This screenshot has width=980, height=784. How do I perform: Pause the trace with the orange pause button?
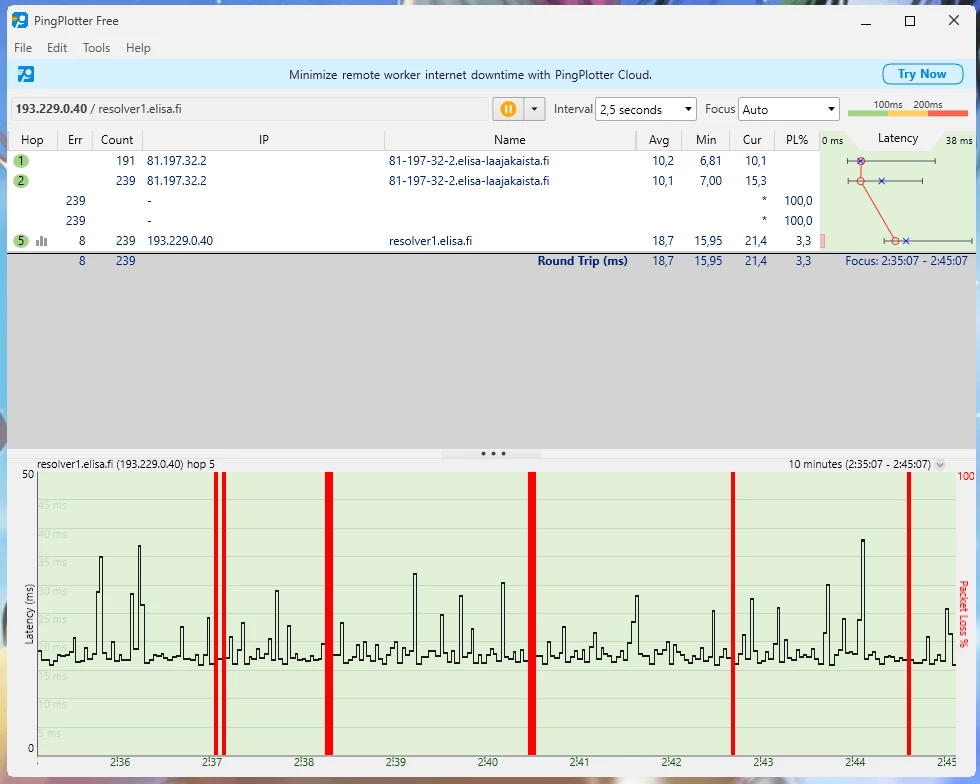click(508, 109)
